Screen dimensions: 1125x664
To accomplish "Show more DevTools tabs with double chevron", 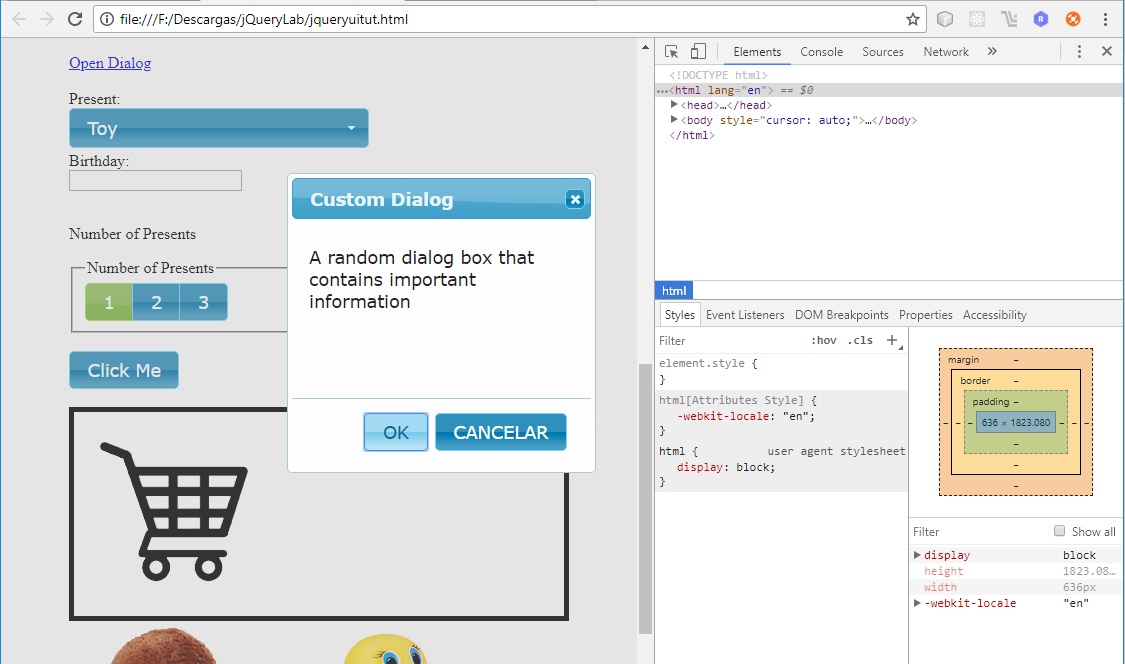I will tap(992, 52).
